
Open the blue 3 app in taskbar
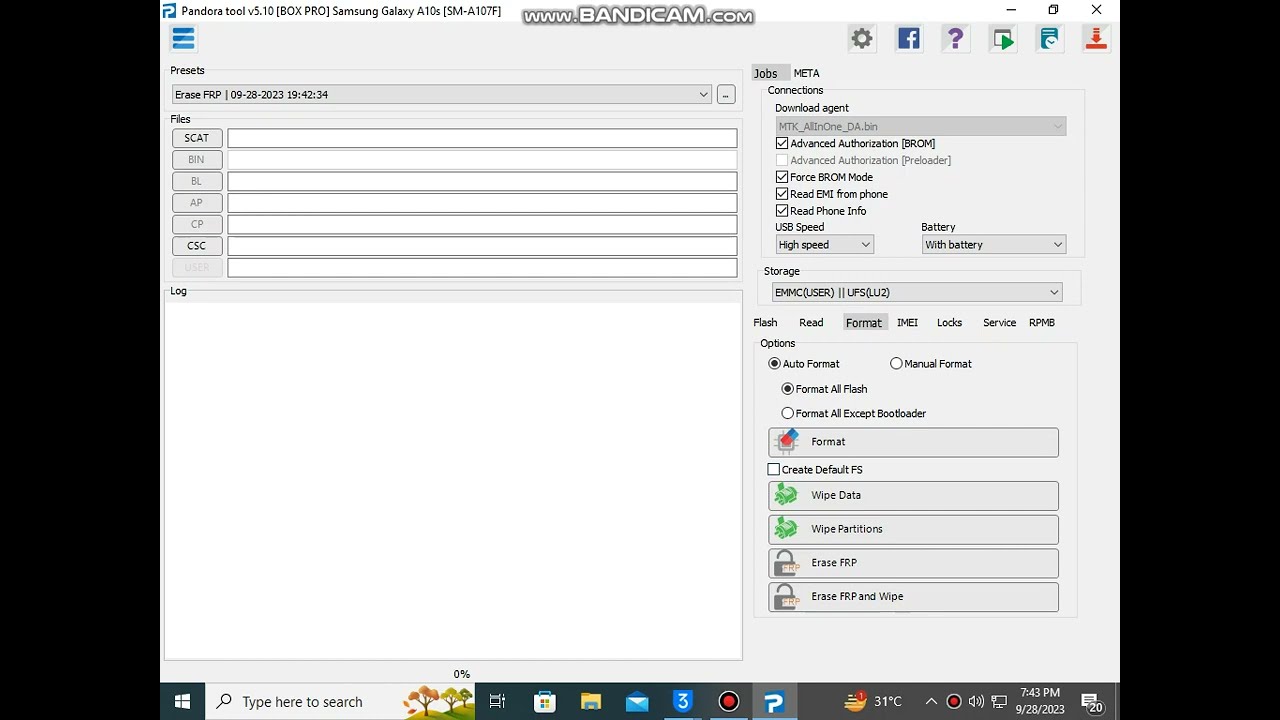click(683, 702)
